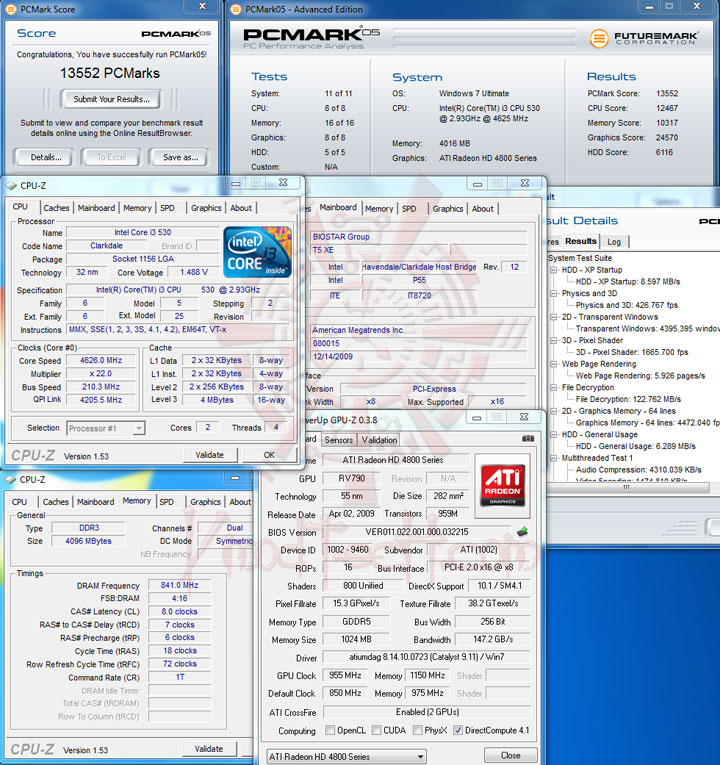Click the Close button in GPU-Z
Image resolution: width=720 pixels, height=765 pixels.
tap(511, 755)
